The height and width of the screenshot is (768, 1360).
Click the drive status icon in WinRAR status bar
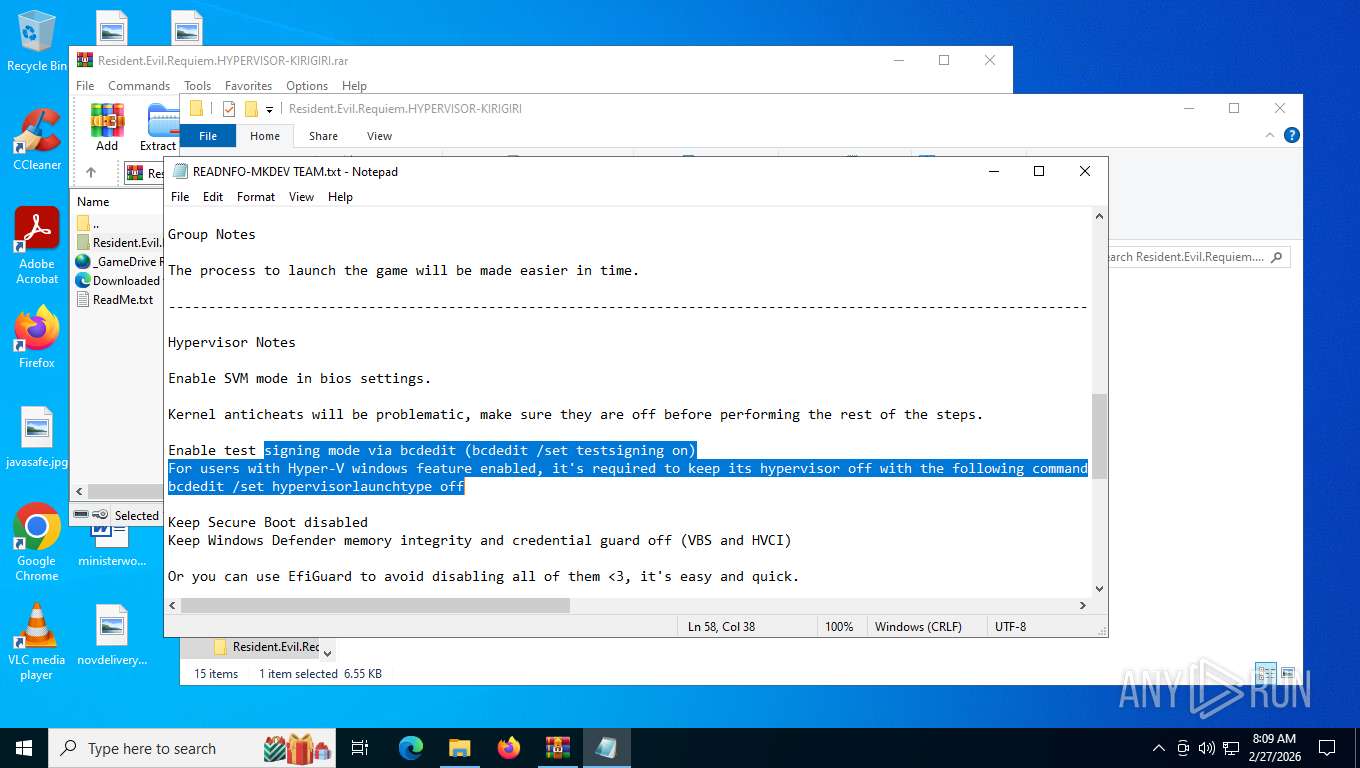click(82, 515)
